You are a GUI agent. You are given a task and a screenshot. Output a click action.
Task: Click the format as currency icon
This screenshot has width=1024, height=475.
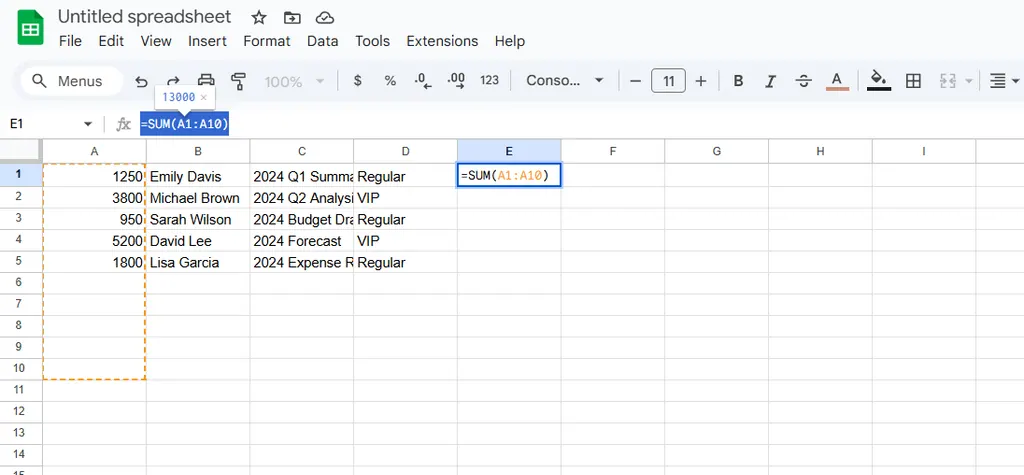click(358, 81)
